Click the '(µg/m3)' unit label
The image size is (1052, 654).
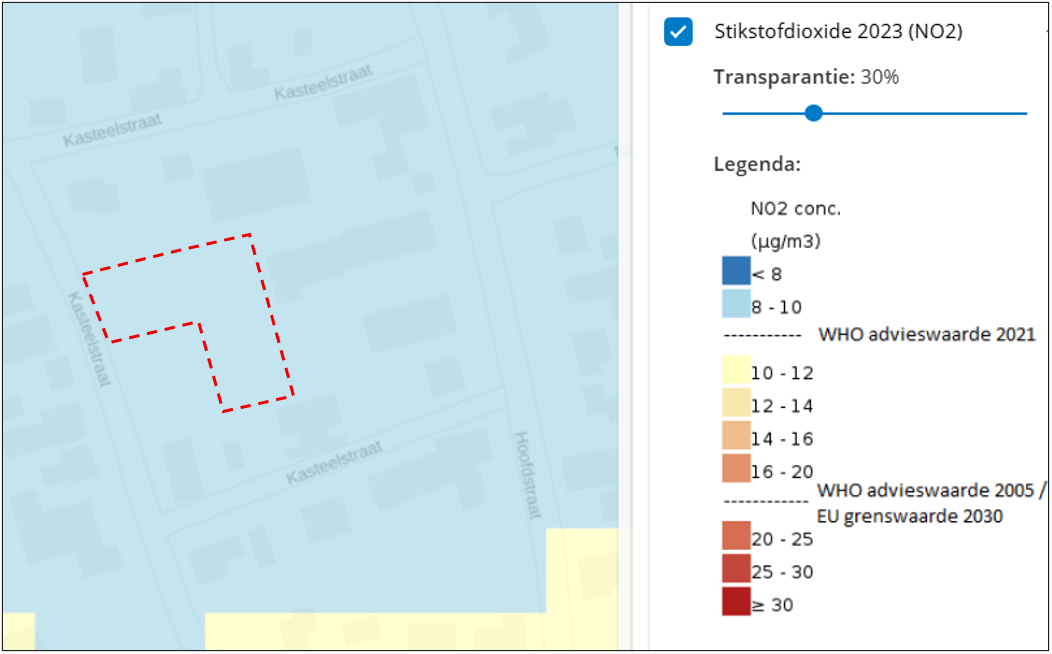pos(786,241)
